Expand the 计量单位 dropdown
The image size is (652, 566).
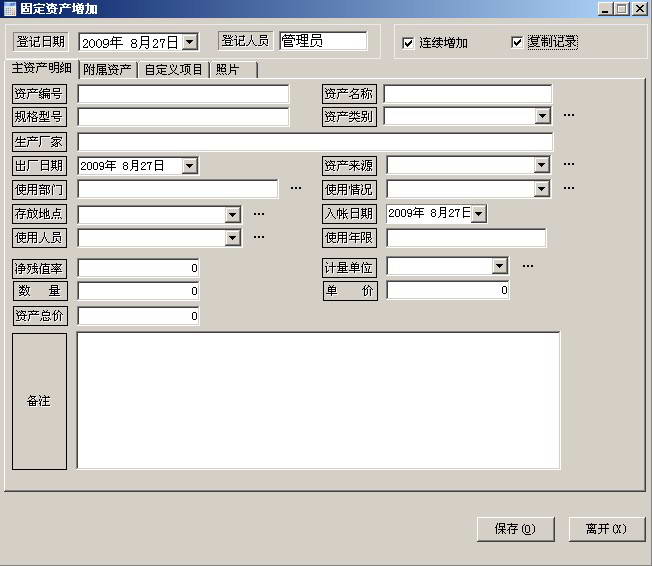(x=500, y=266)
